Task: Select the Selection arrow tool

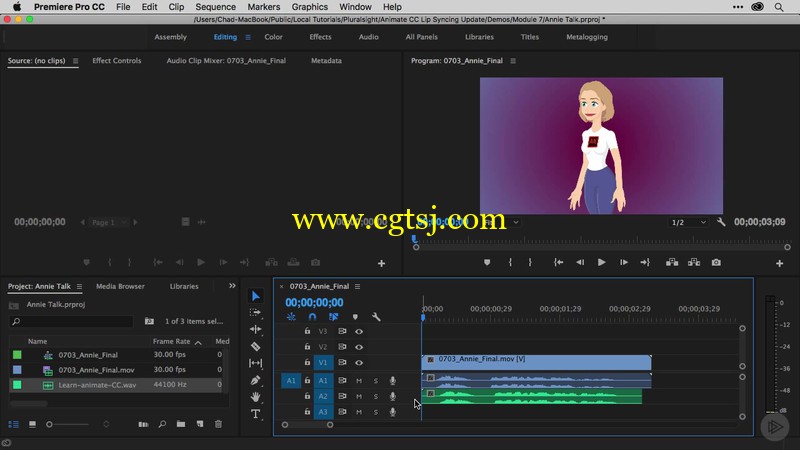Action: [256, 296]
